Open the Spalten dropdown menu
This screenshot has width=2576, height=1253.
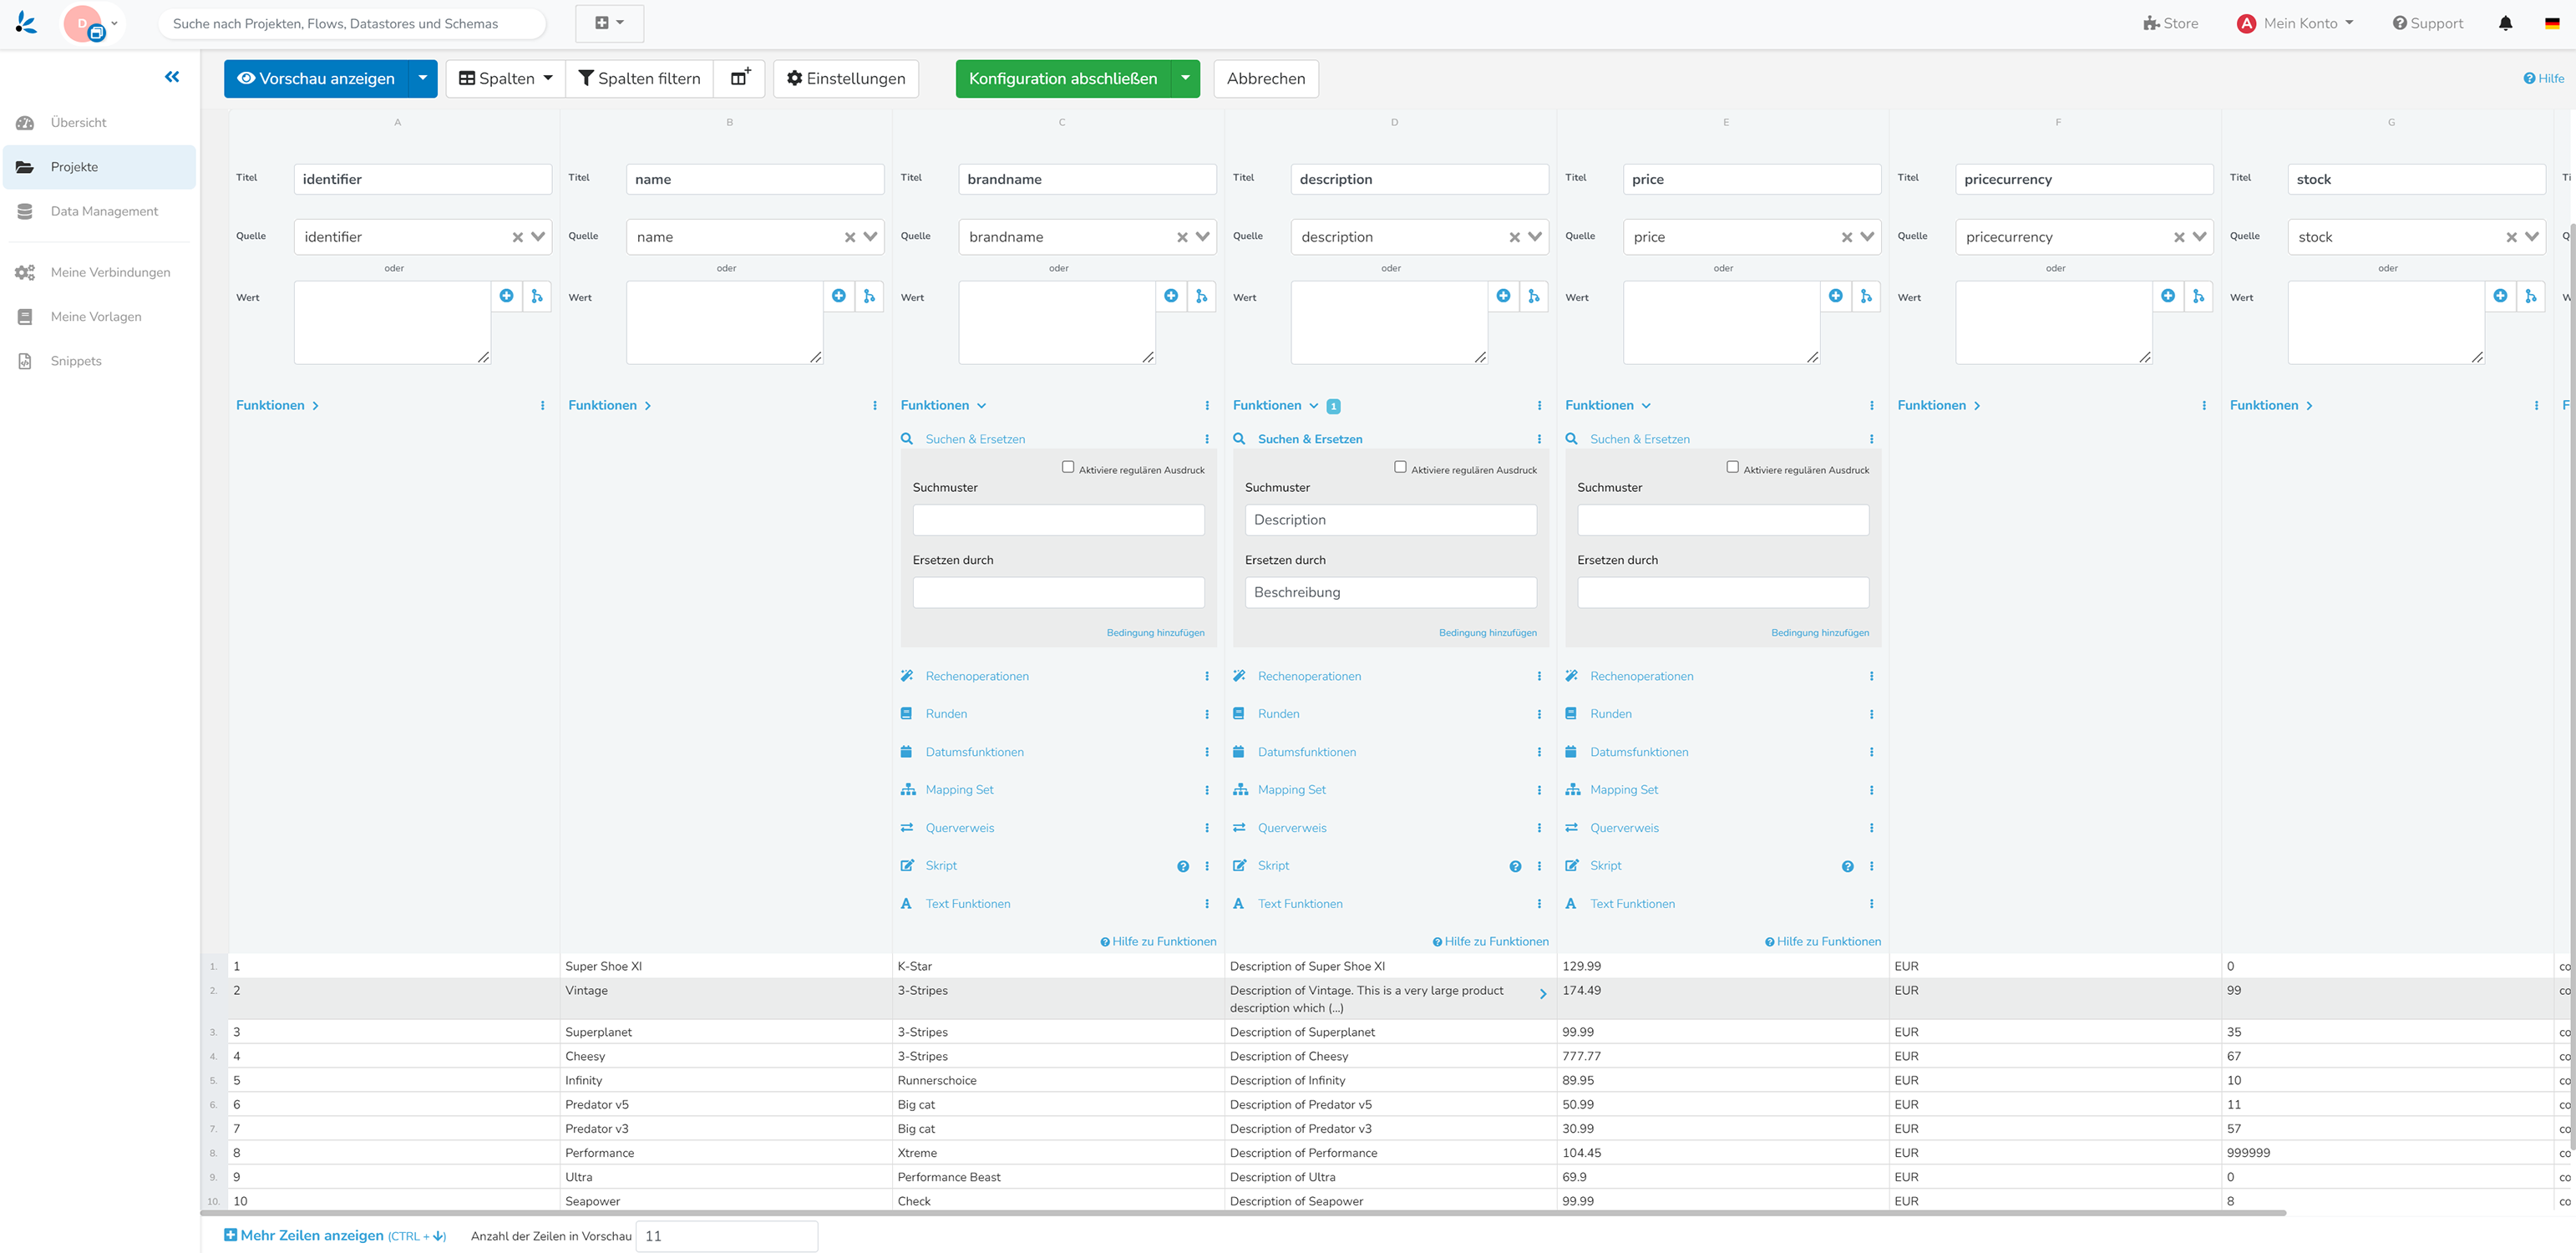(x=505, y=78)
